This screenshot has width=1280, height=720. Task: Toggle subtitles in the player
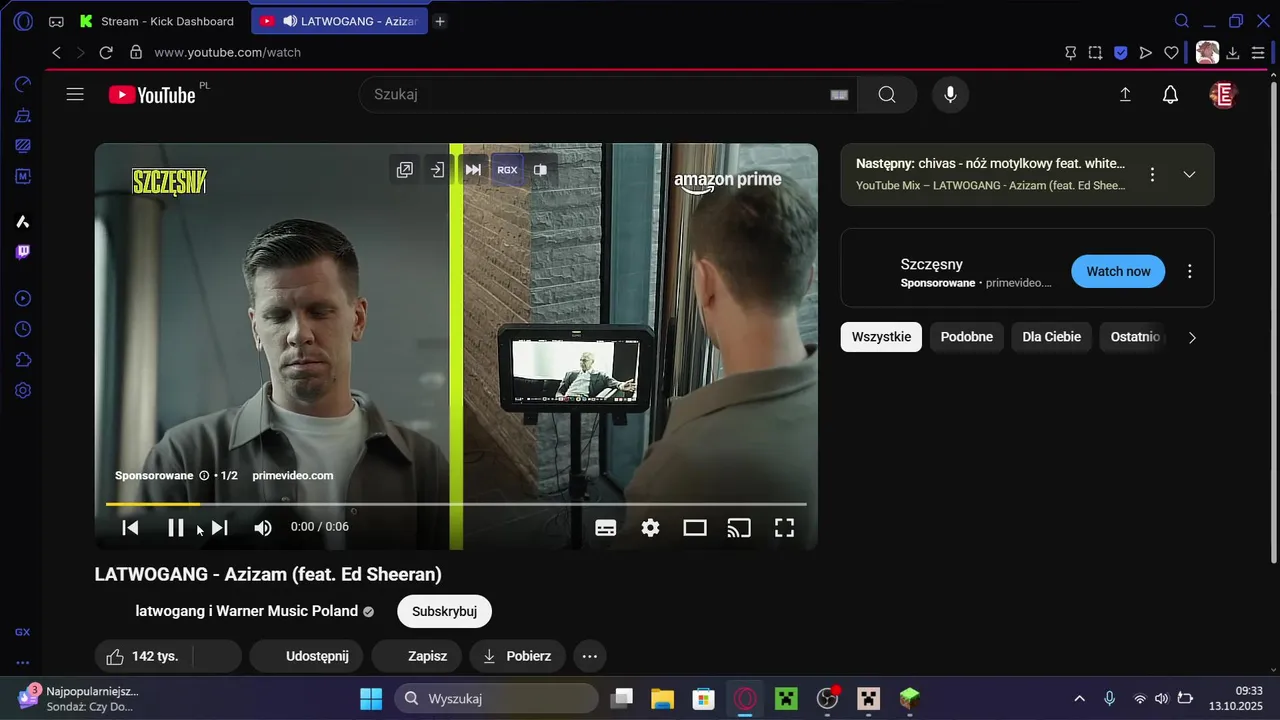(x=606, y=528)
